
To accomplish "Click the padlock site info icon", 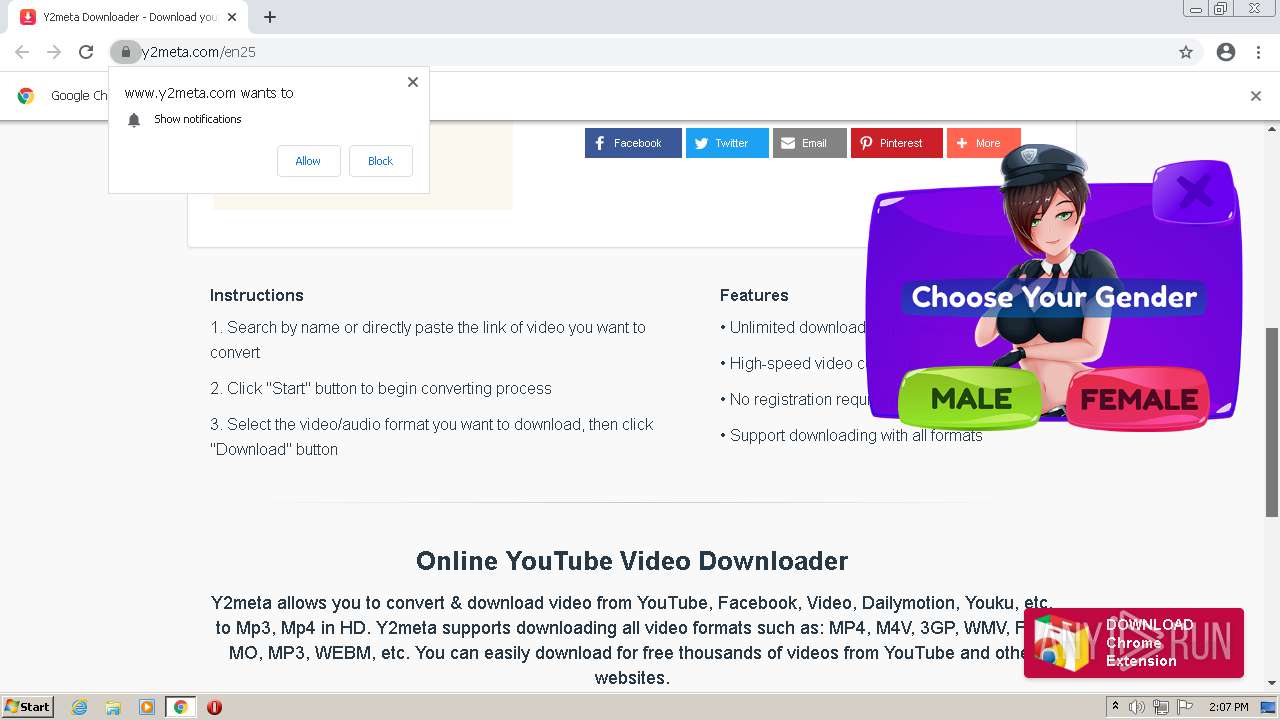I will [125, 52].
